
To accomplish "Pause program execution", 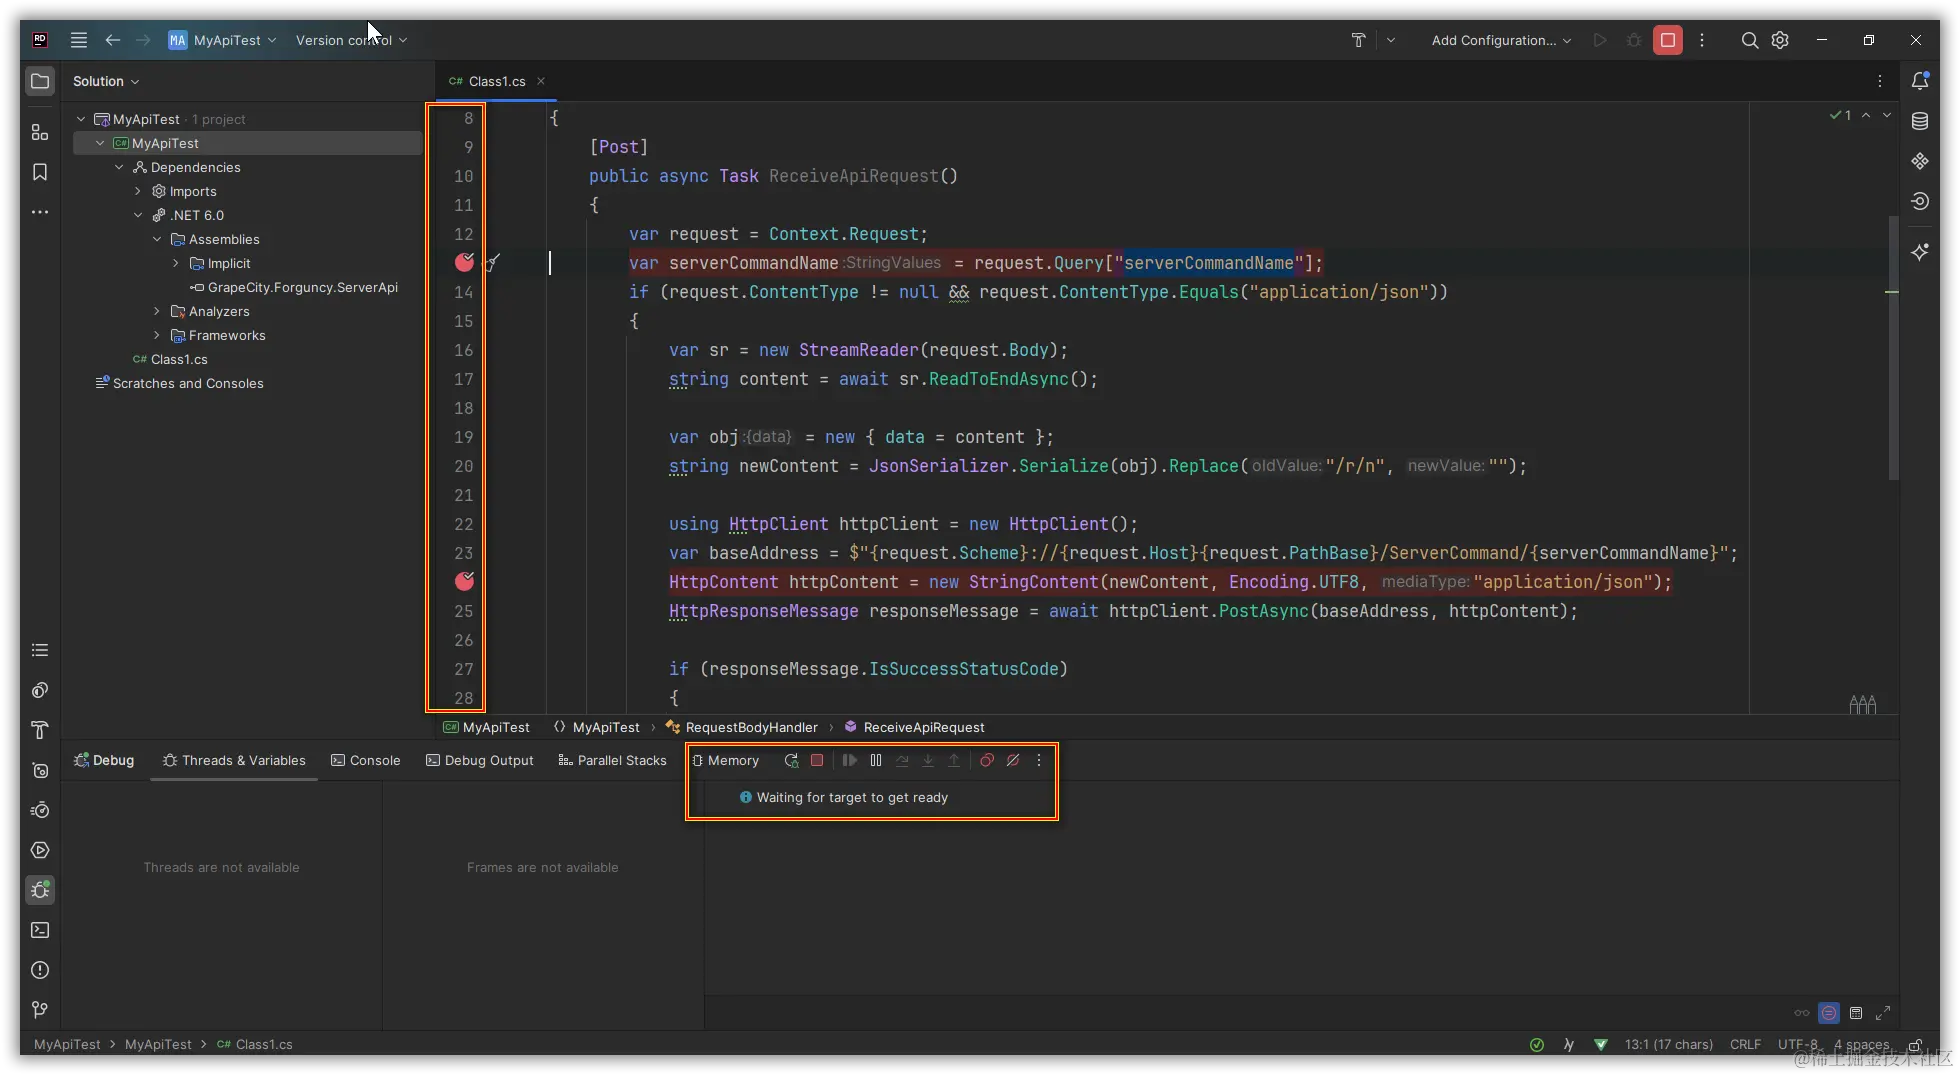I will coord(876,761).
